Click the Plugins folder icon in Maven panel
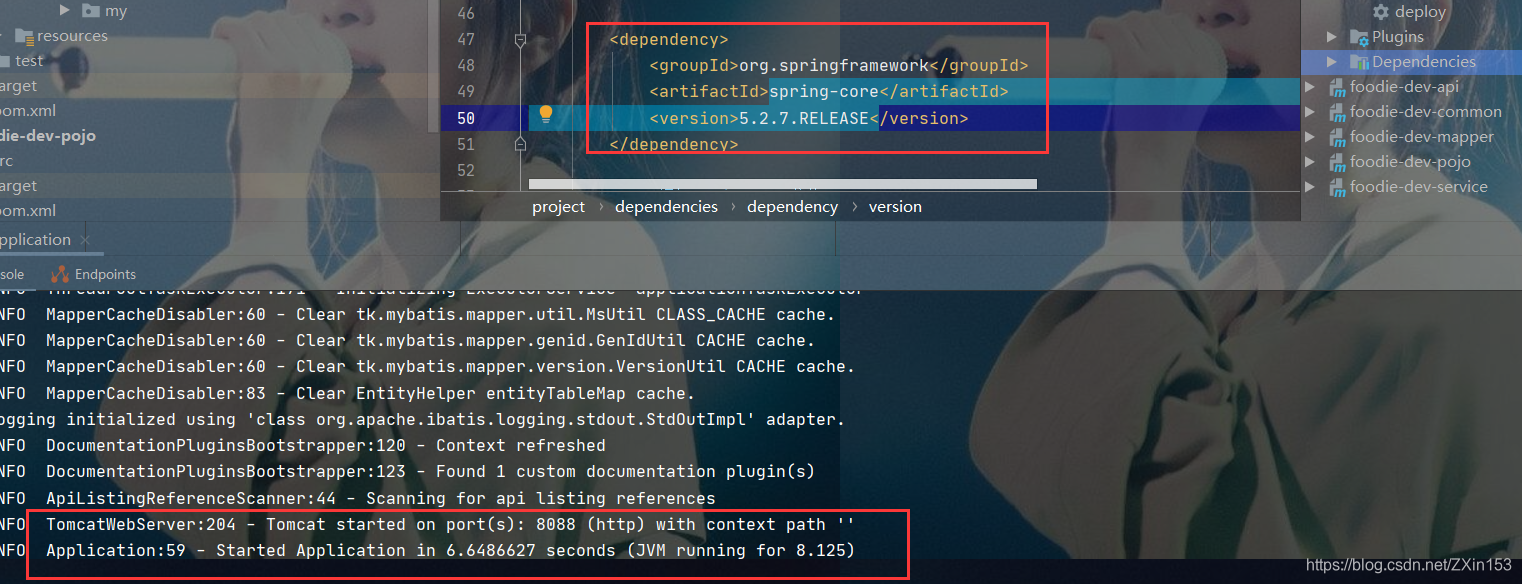Viewport: 1522px width, 584px height. 1358,37
